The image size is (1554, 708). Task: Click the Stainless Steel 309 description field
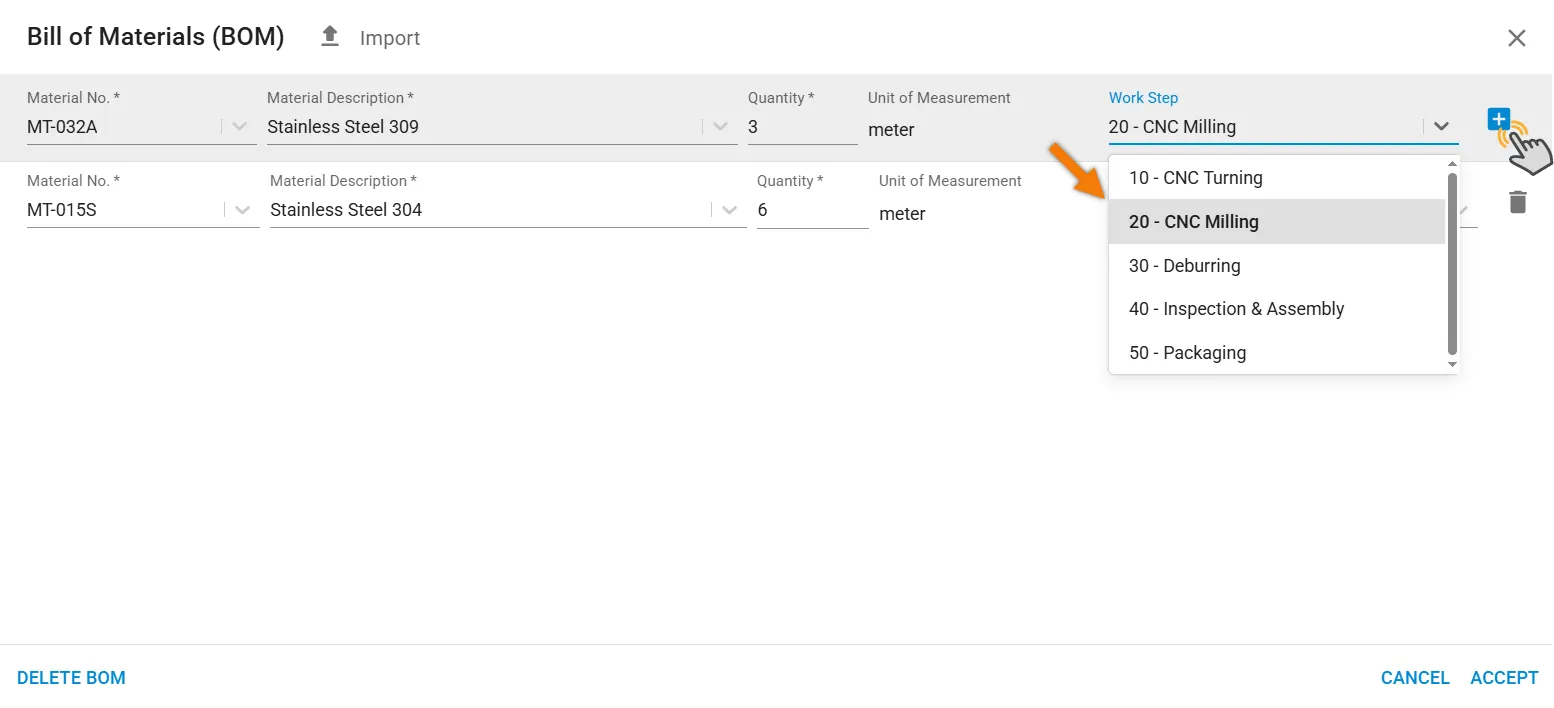point(502,127)
